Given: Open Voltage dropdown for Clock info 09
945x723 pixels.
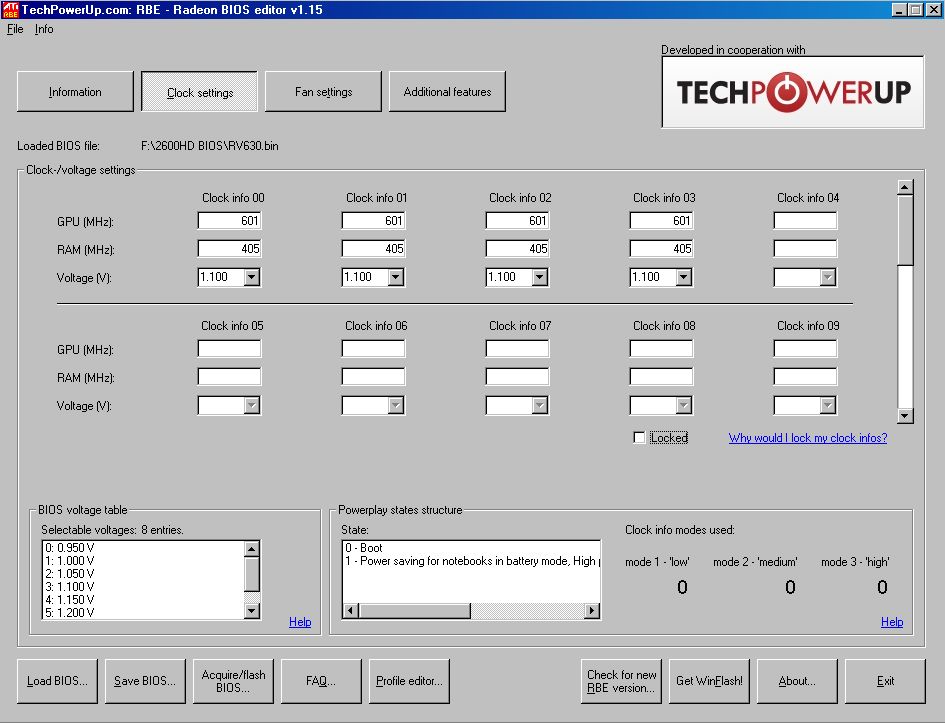Looking at the screenshot, I should click(x=828, y=405).
